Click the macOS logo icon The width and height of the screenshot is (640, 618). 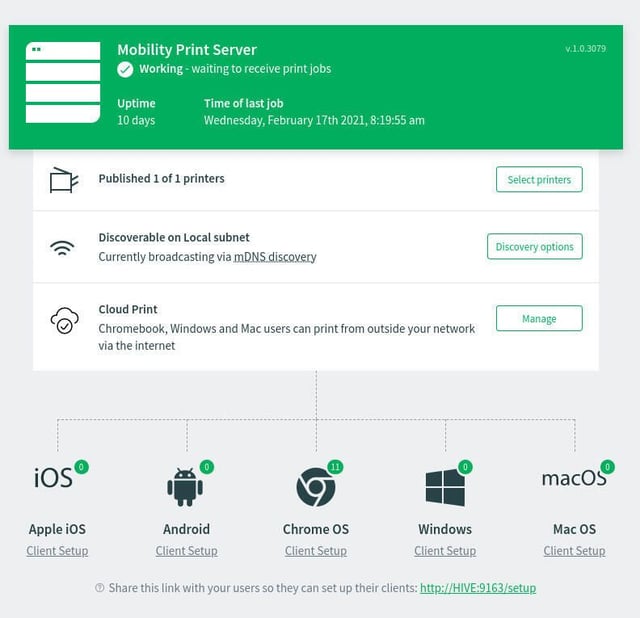click(574, 478)
